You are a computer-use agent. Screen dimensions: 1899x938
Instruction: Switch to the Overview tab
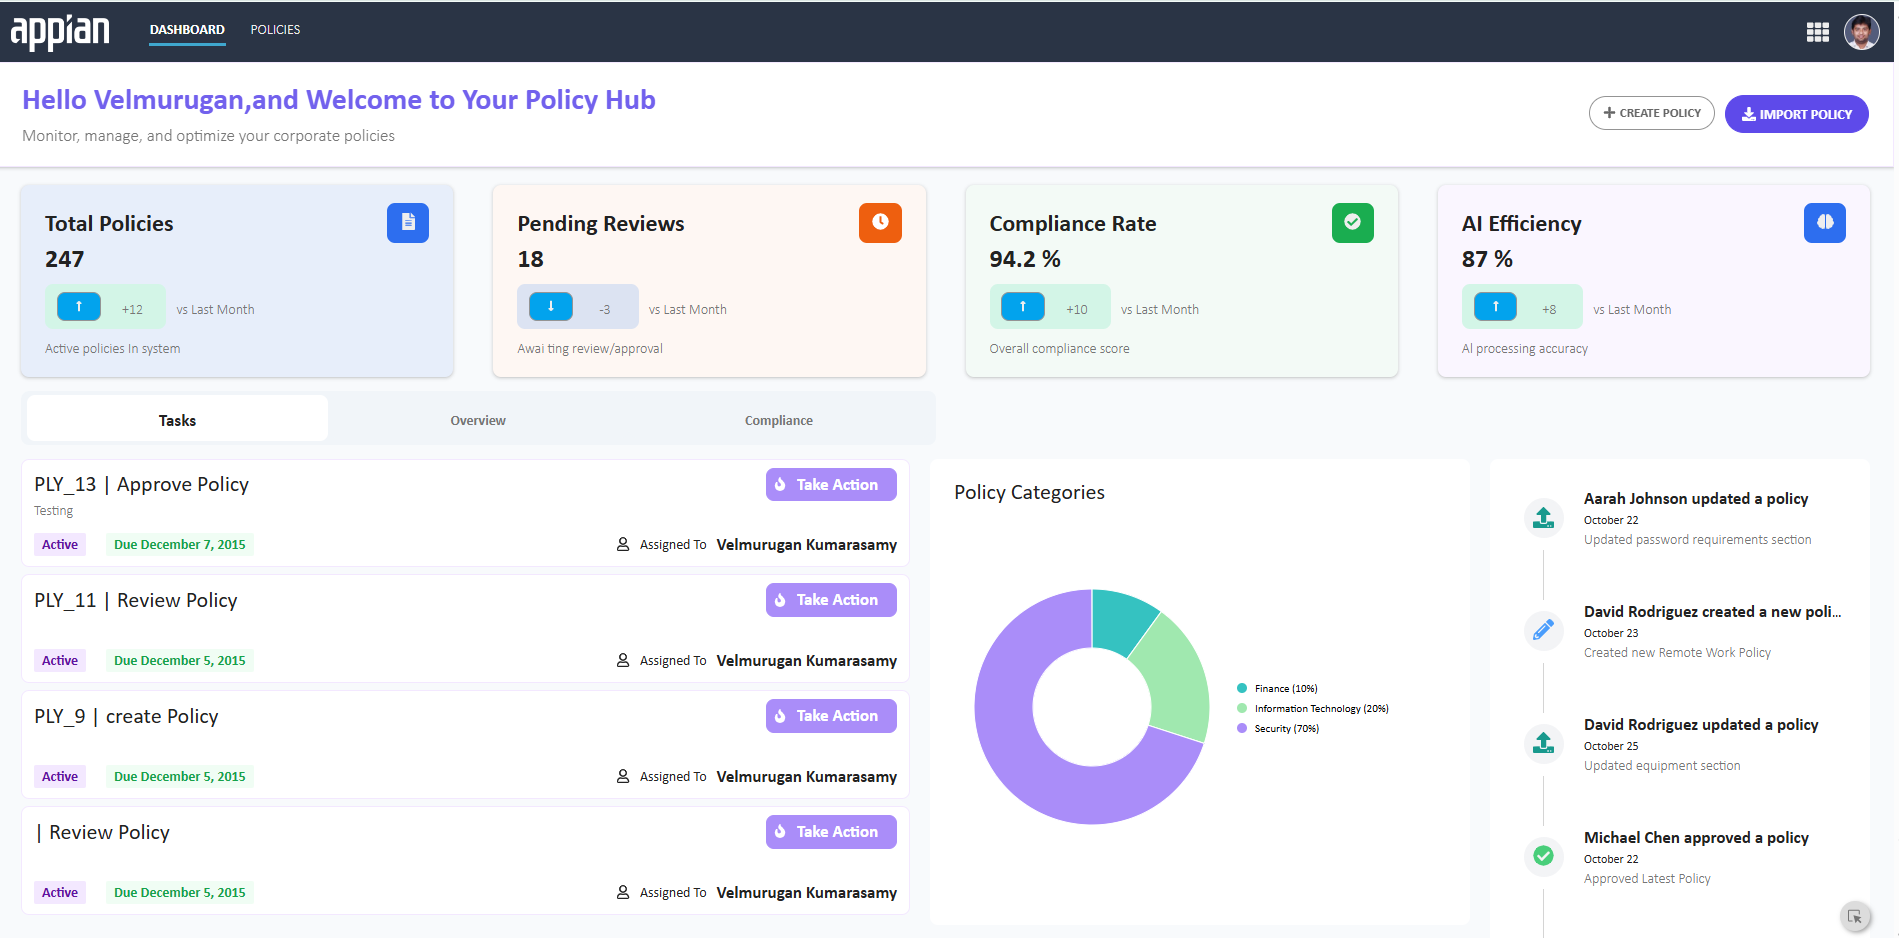click(478, 420)
